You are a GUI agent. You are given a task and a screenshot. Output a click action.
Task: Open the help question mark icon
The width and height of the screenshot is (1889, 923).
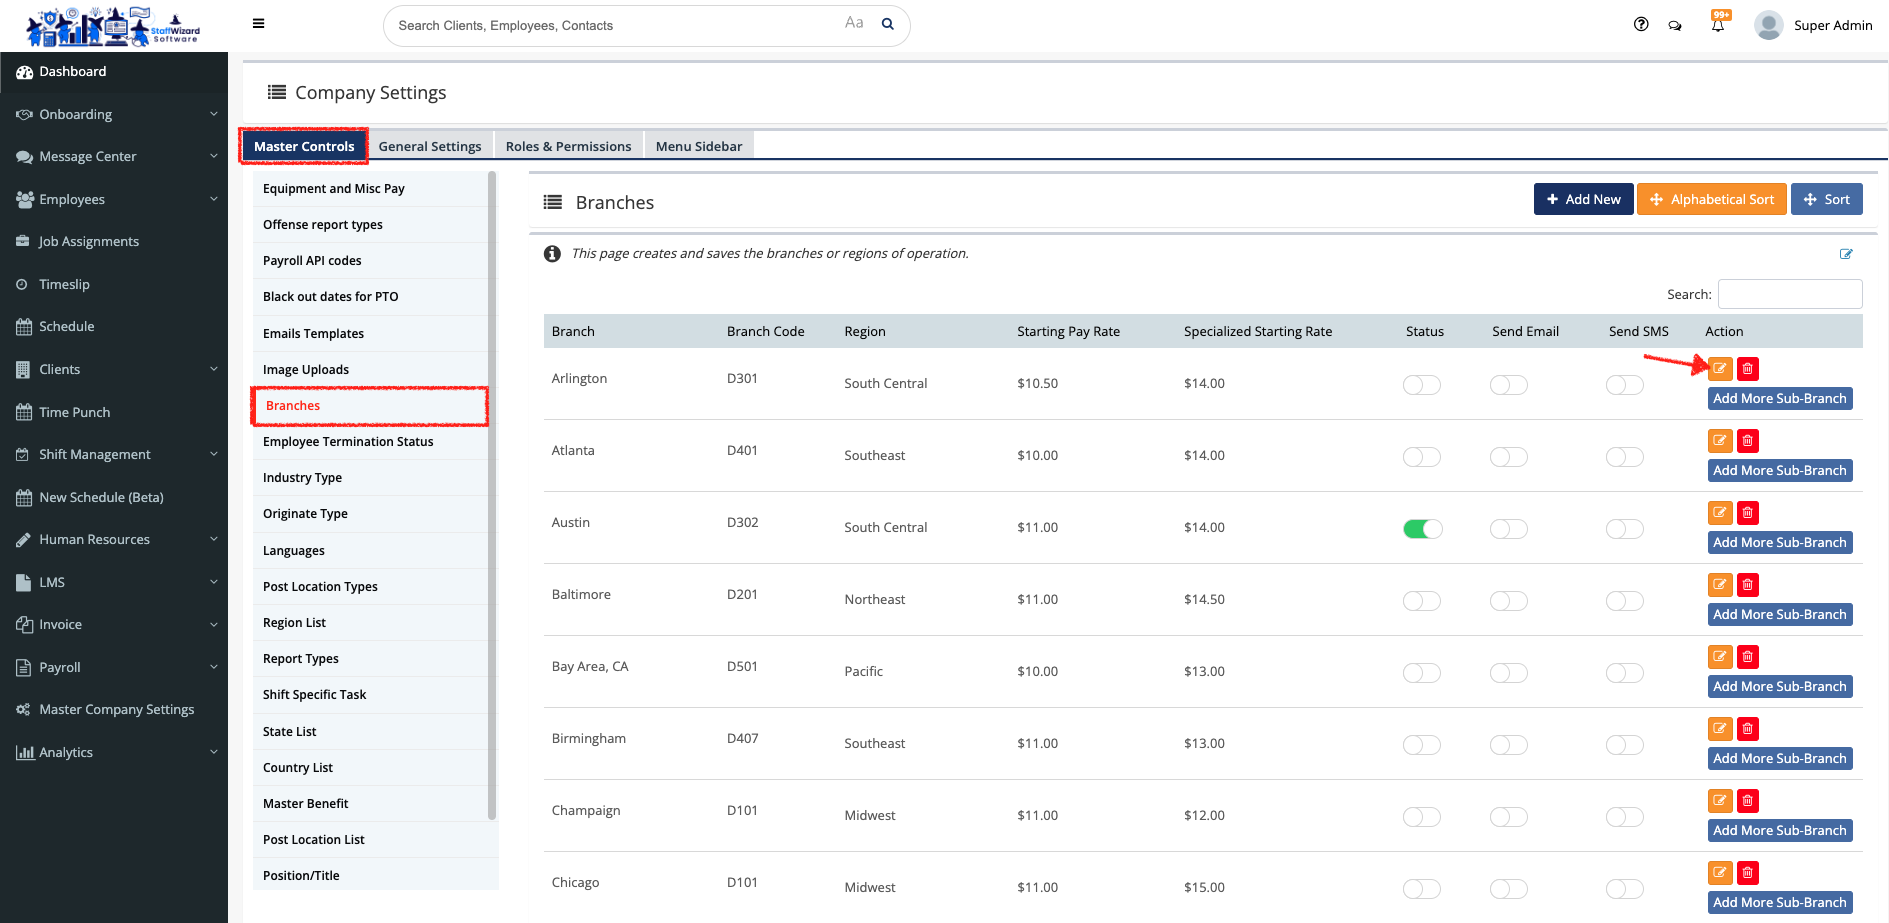click(x=1641, y=25)
